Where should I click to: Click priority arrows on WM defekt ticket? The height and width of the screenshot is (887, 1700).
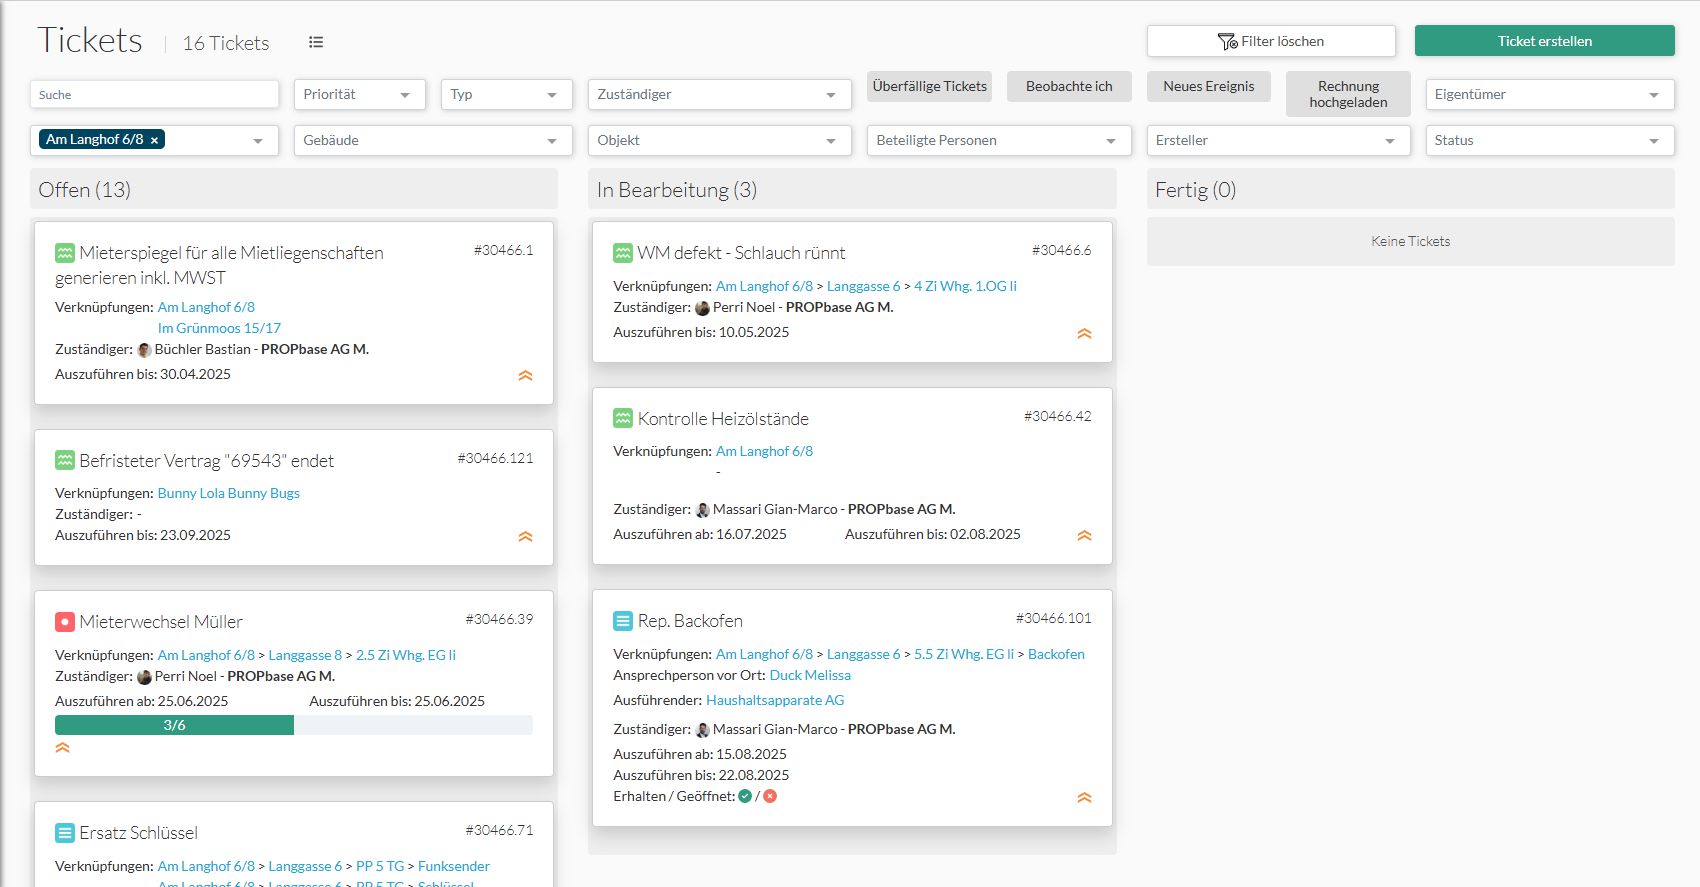(x=1084, y=334)
